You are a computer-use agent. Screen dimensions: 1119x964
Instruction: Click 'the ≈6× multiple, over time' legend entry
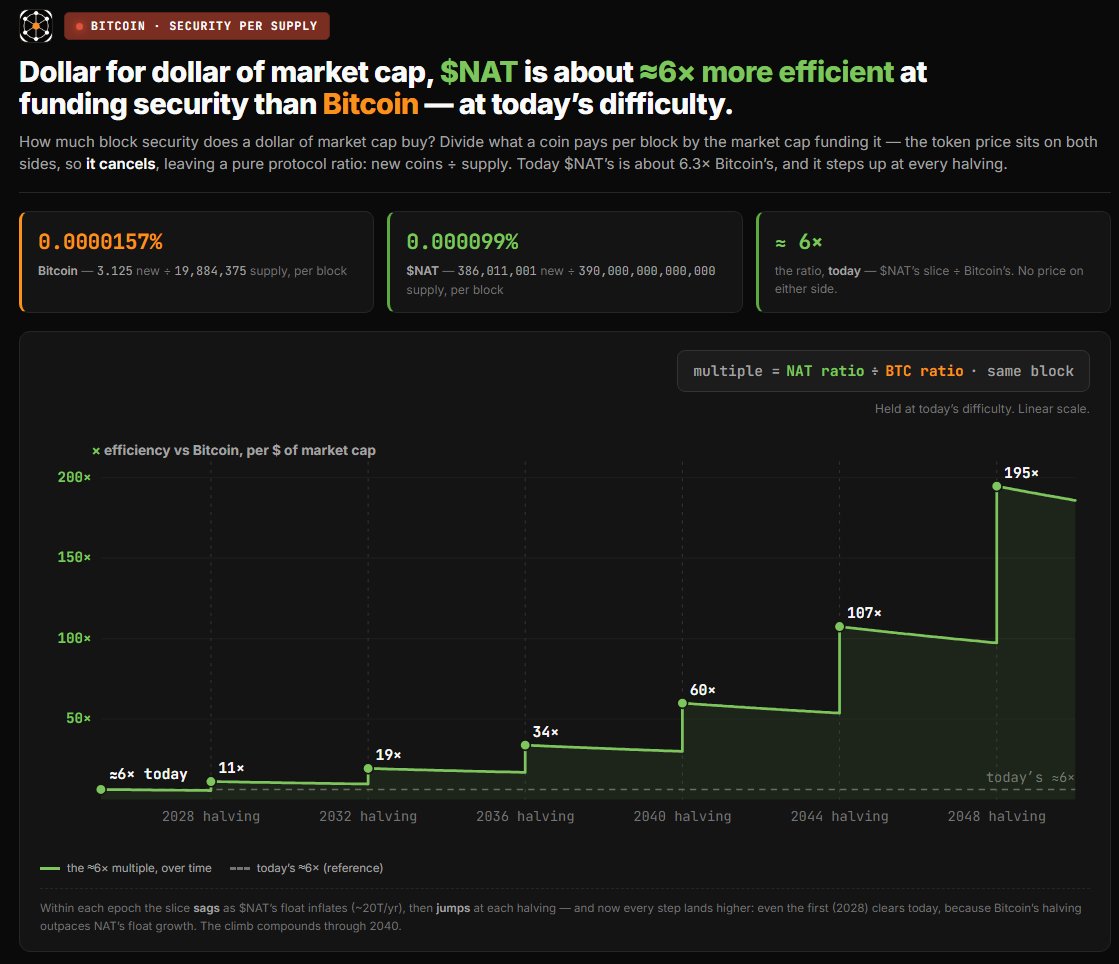pyautogui.click(x=126, y=868)
